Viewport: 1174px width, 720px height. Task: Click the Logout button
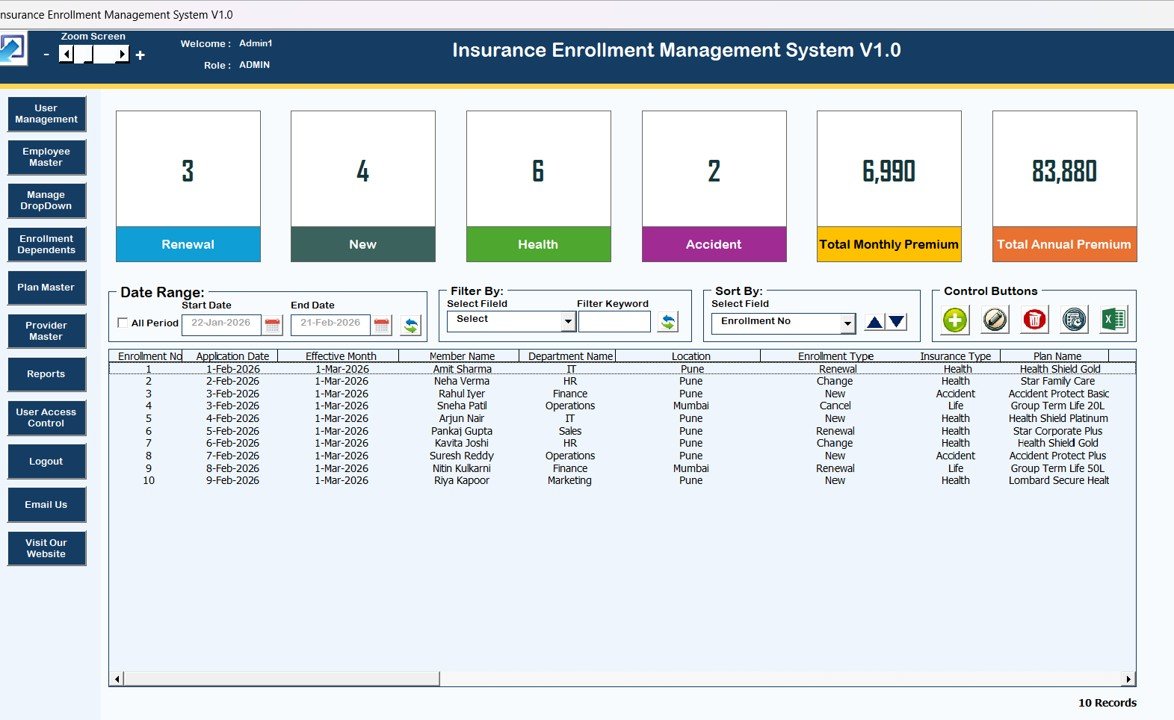pos(46,462)
